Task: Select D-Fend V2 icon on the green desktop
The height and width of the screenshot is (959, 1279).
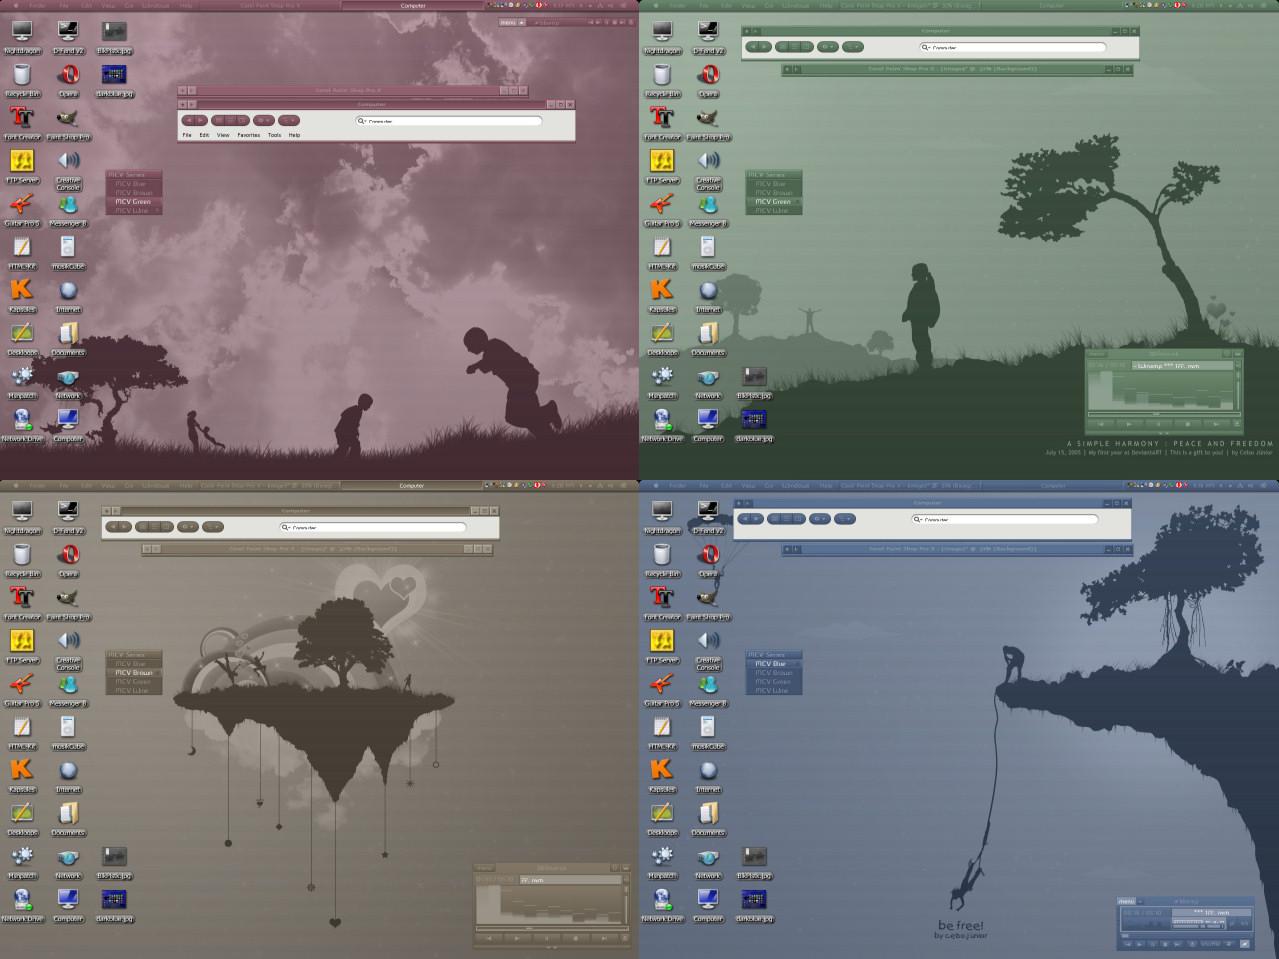Action: [708, 36]
